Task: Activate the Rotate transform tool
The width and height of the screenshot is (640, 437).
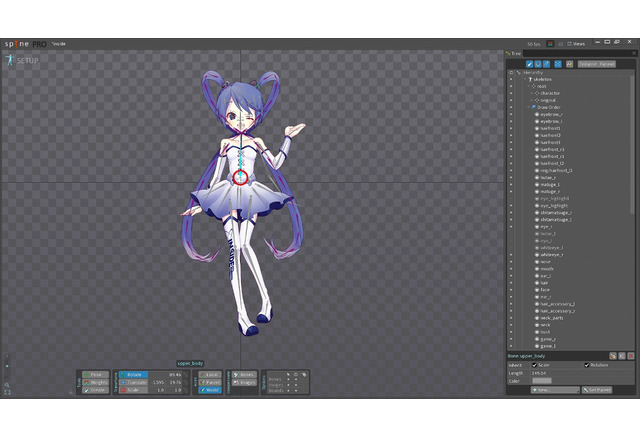Action: coord(133,375)
